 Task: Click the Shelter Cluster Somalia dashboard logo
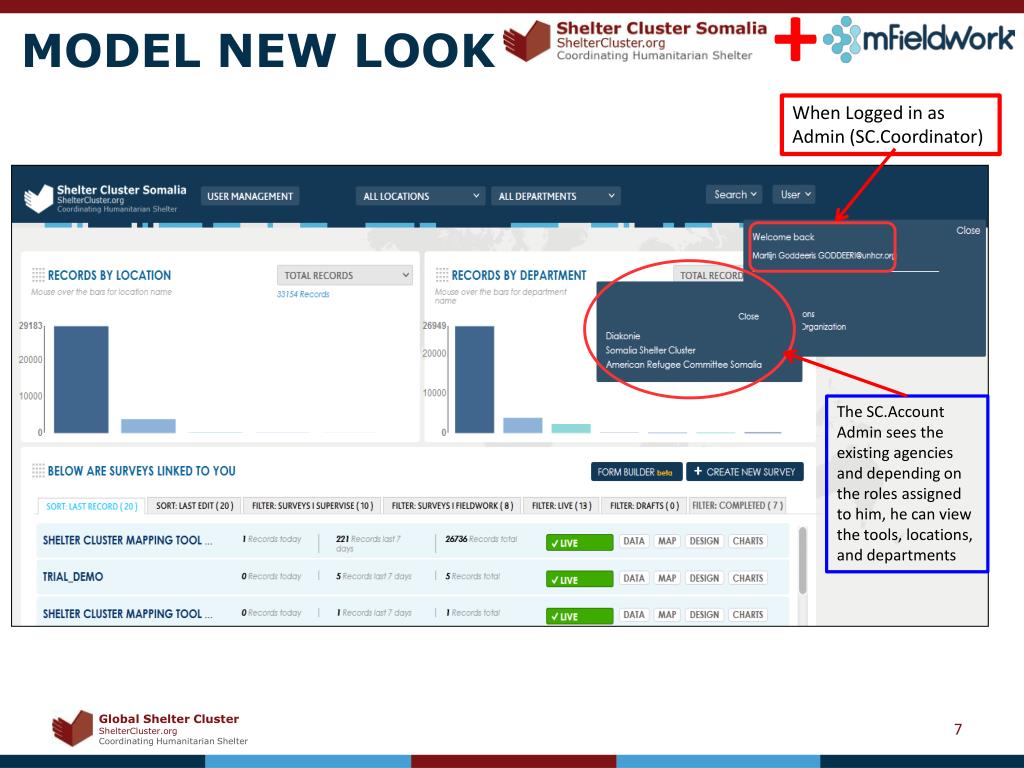click(105, 198)
